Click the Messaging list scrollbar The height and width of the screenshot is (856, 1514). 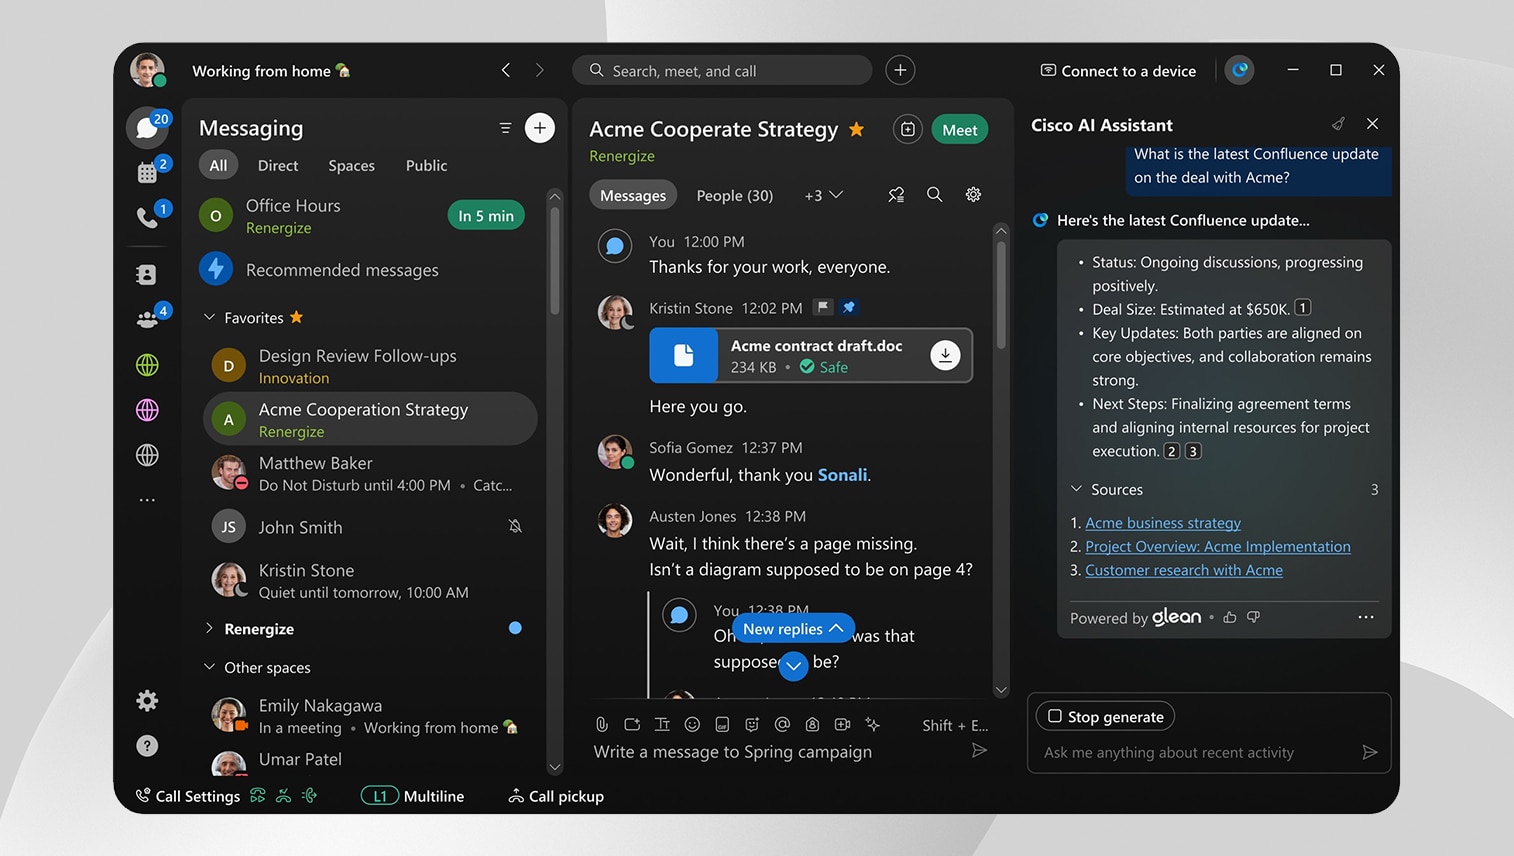click(x=555, y=260)
